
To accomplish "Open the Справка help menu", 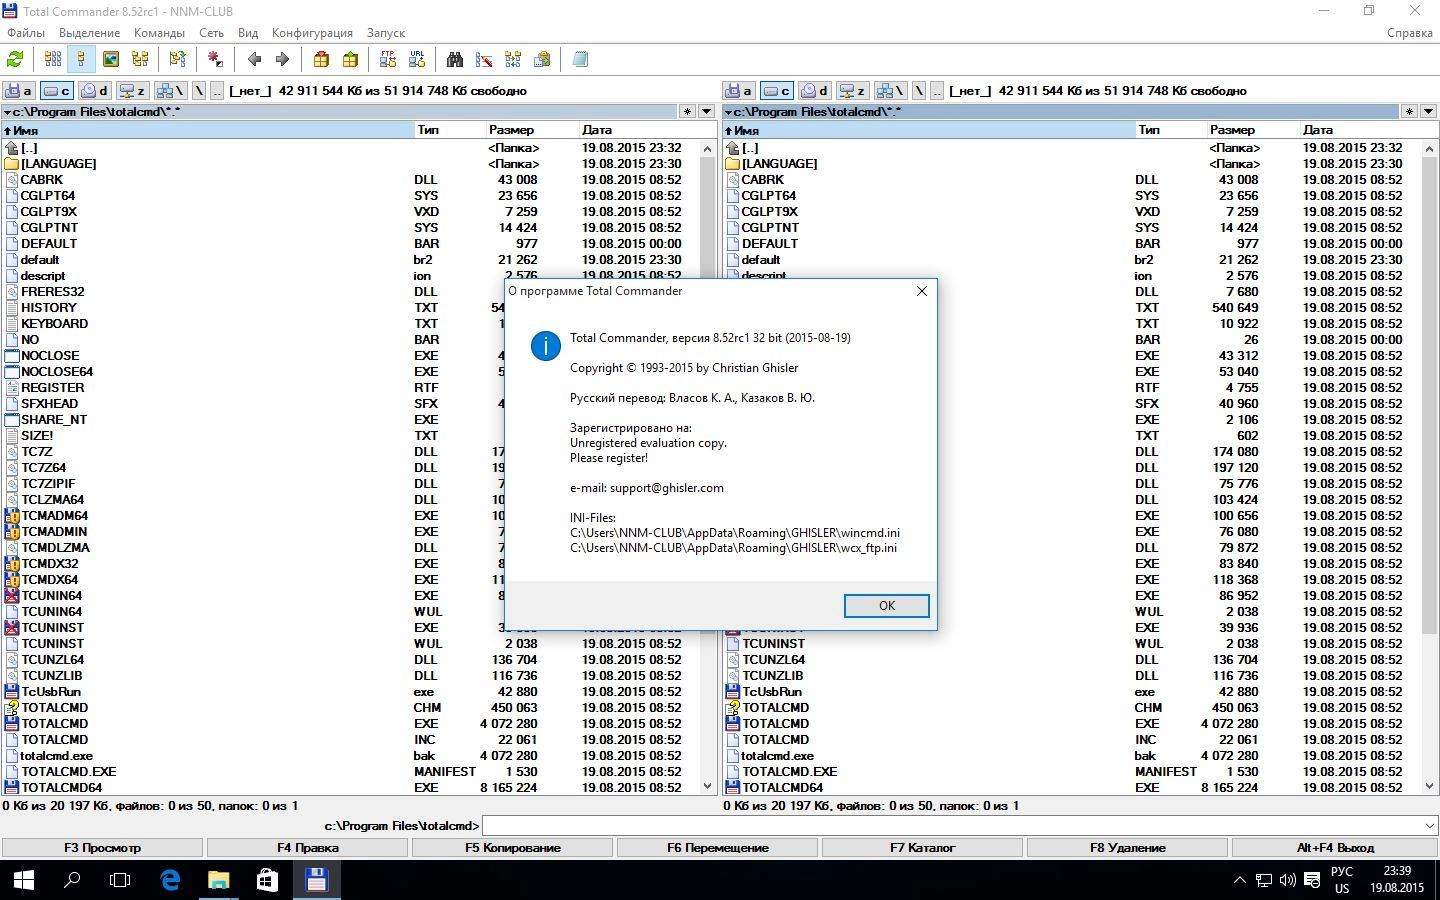I will pyautogui.click(x=1410, y=32).
